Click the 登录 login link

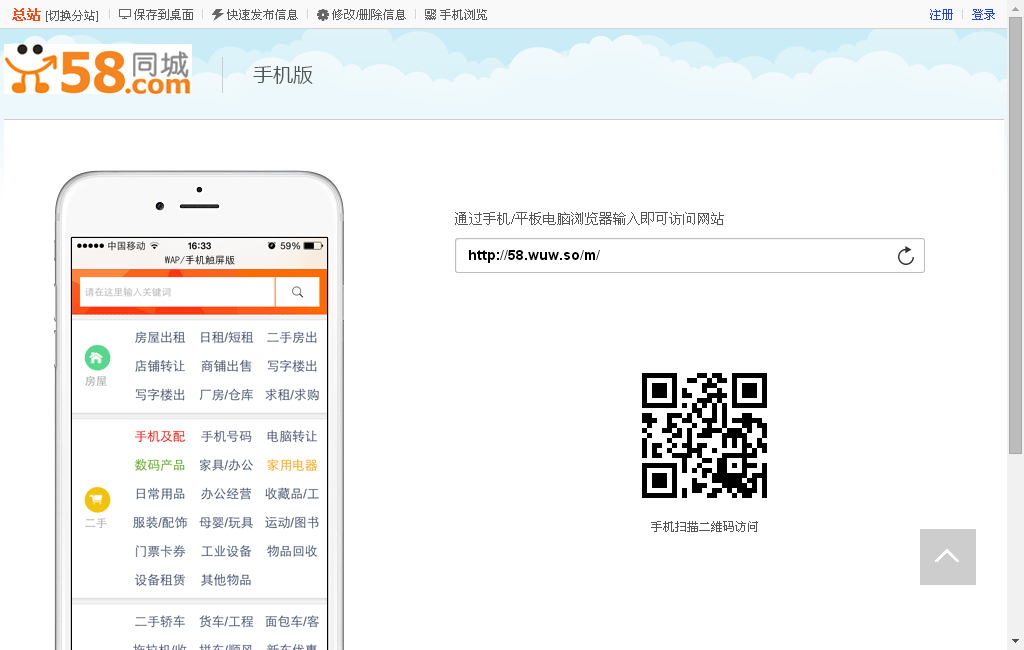[x=982, y=14]
